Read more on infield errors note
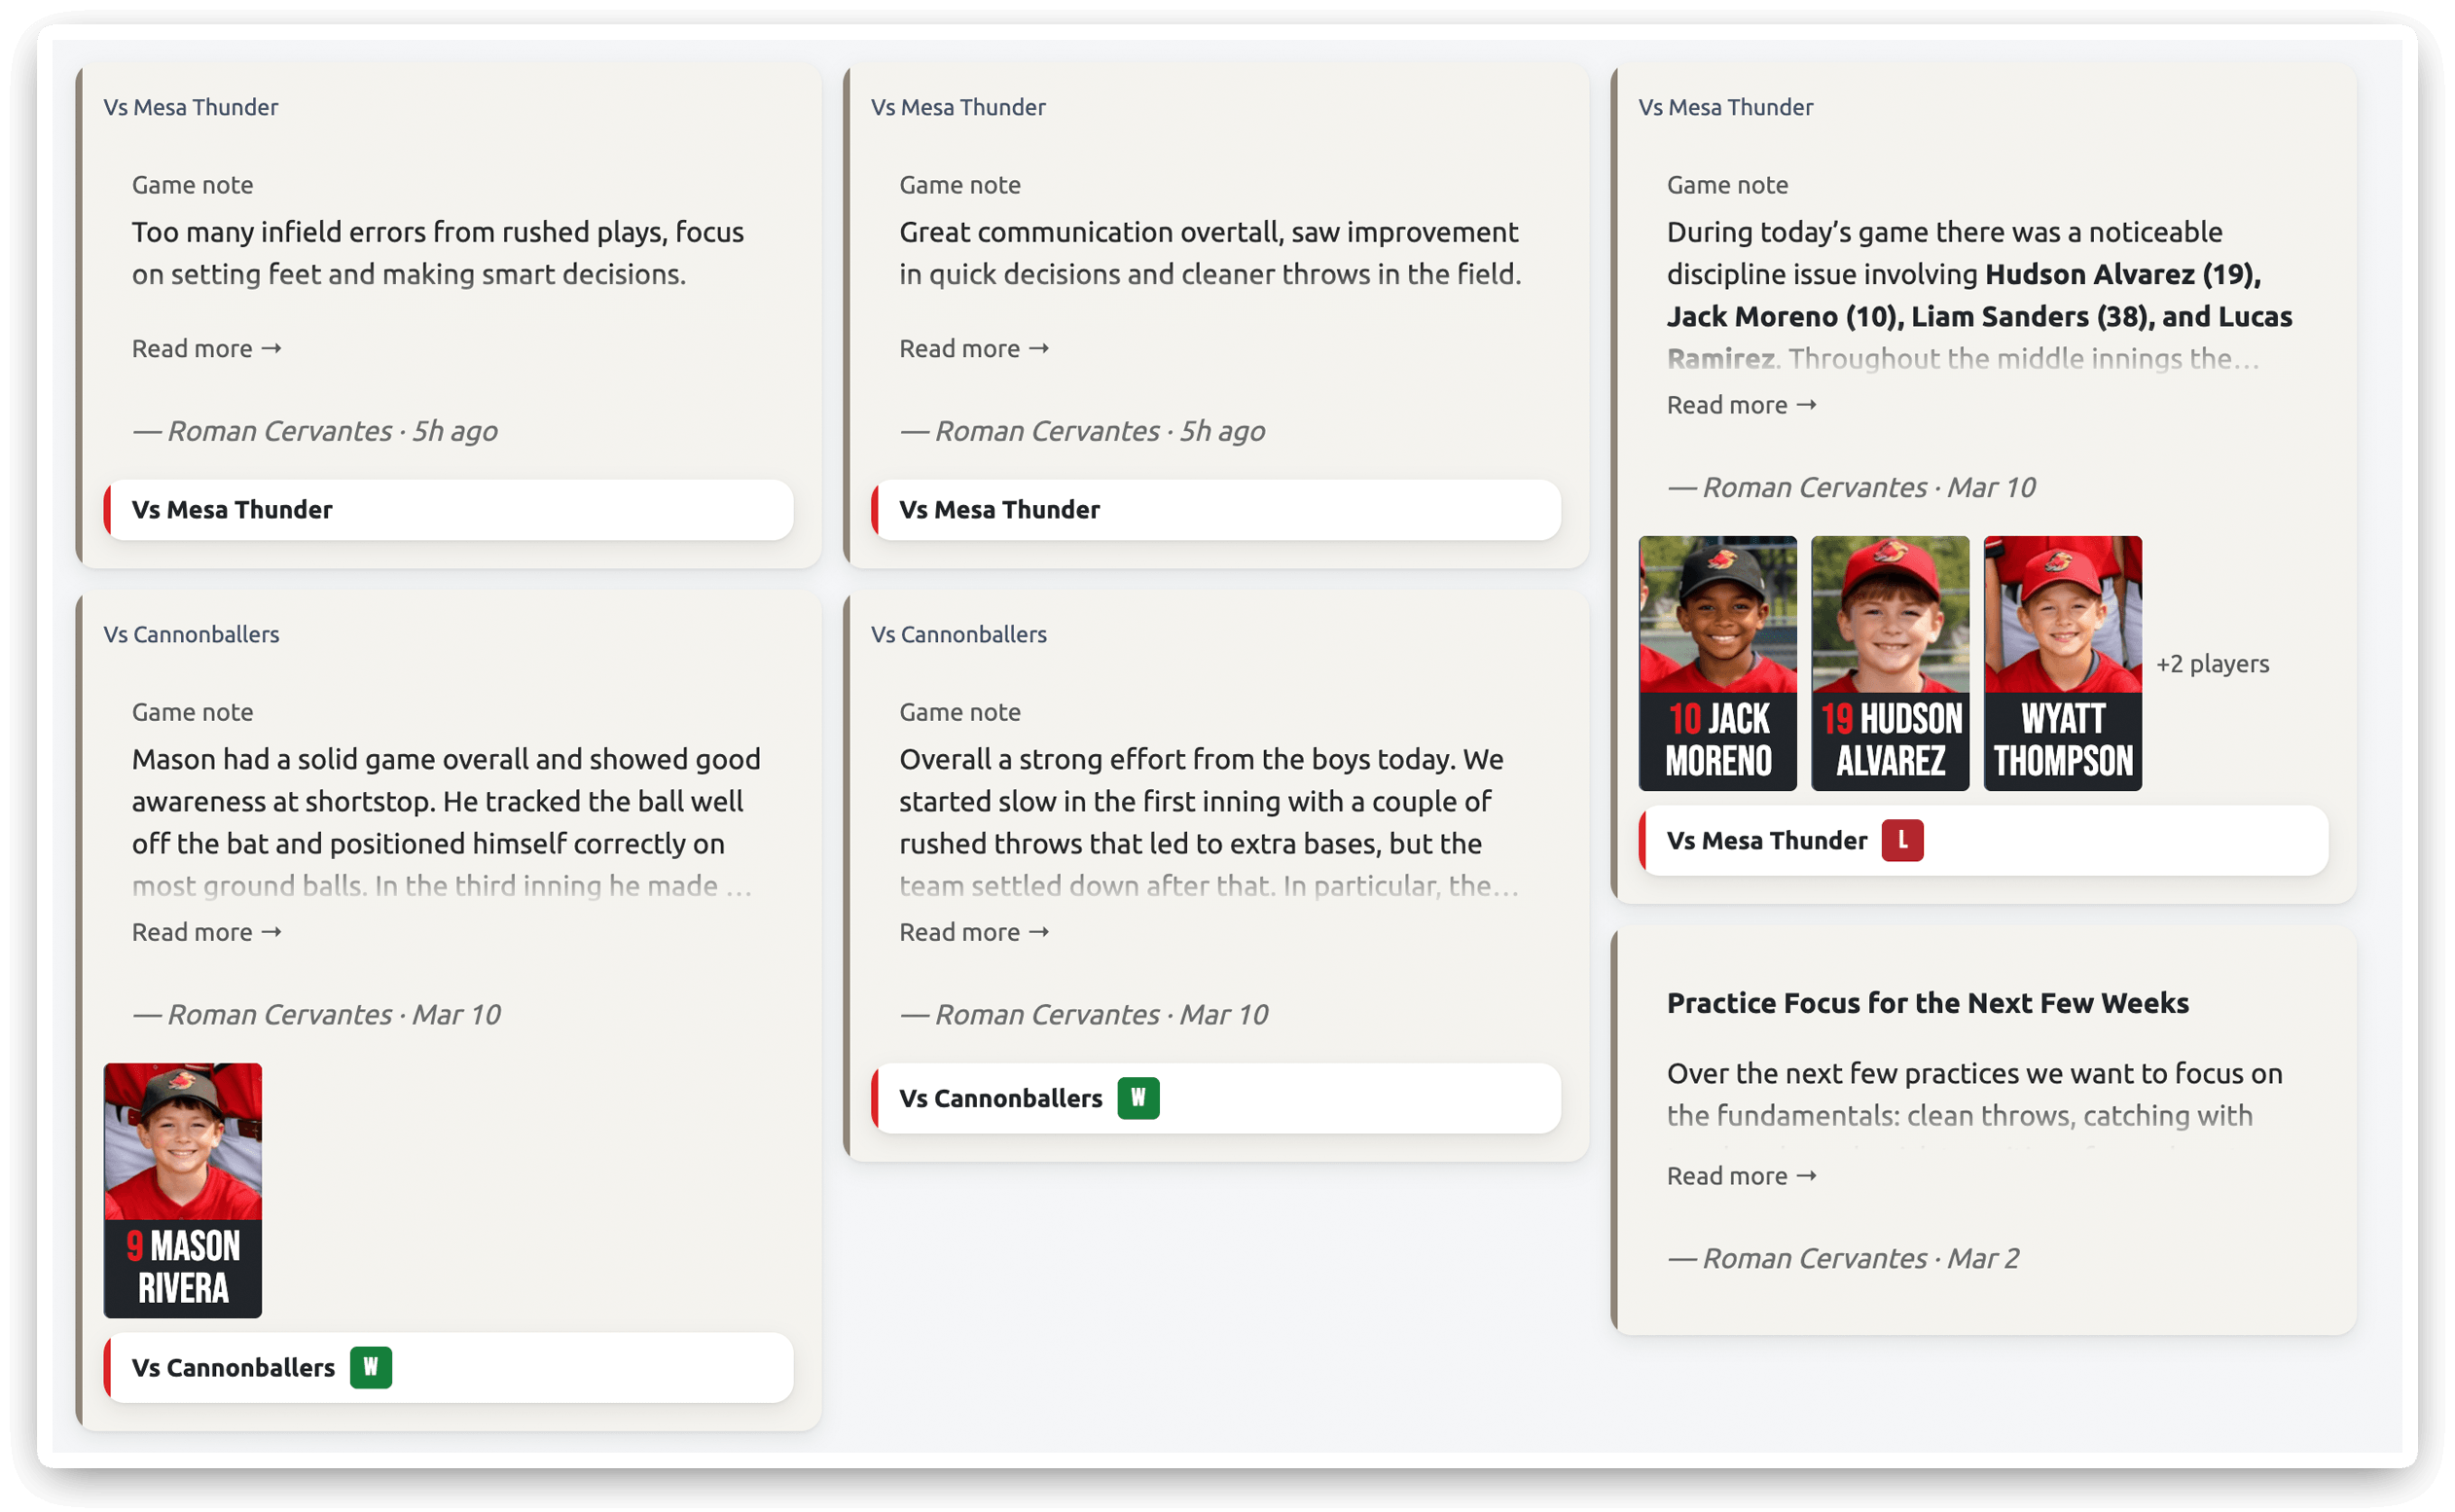2455x1512 pixels. tap(206, 348)
